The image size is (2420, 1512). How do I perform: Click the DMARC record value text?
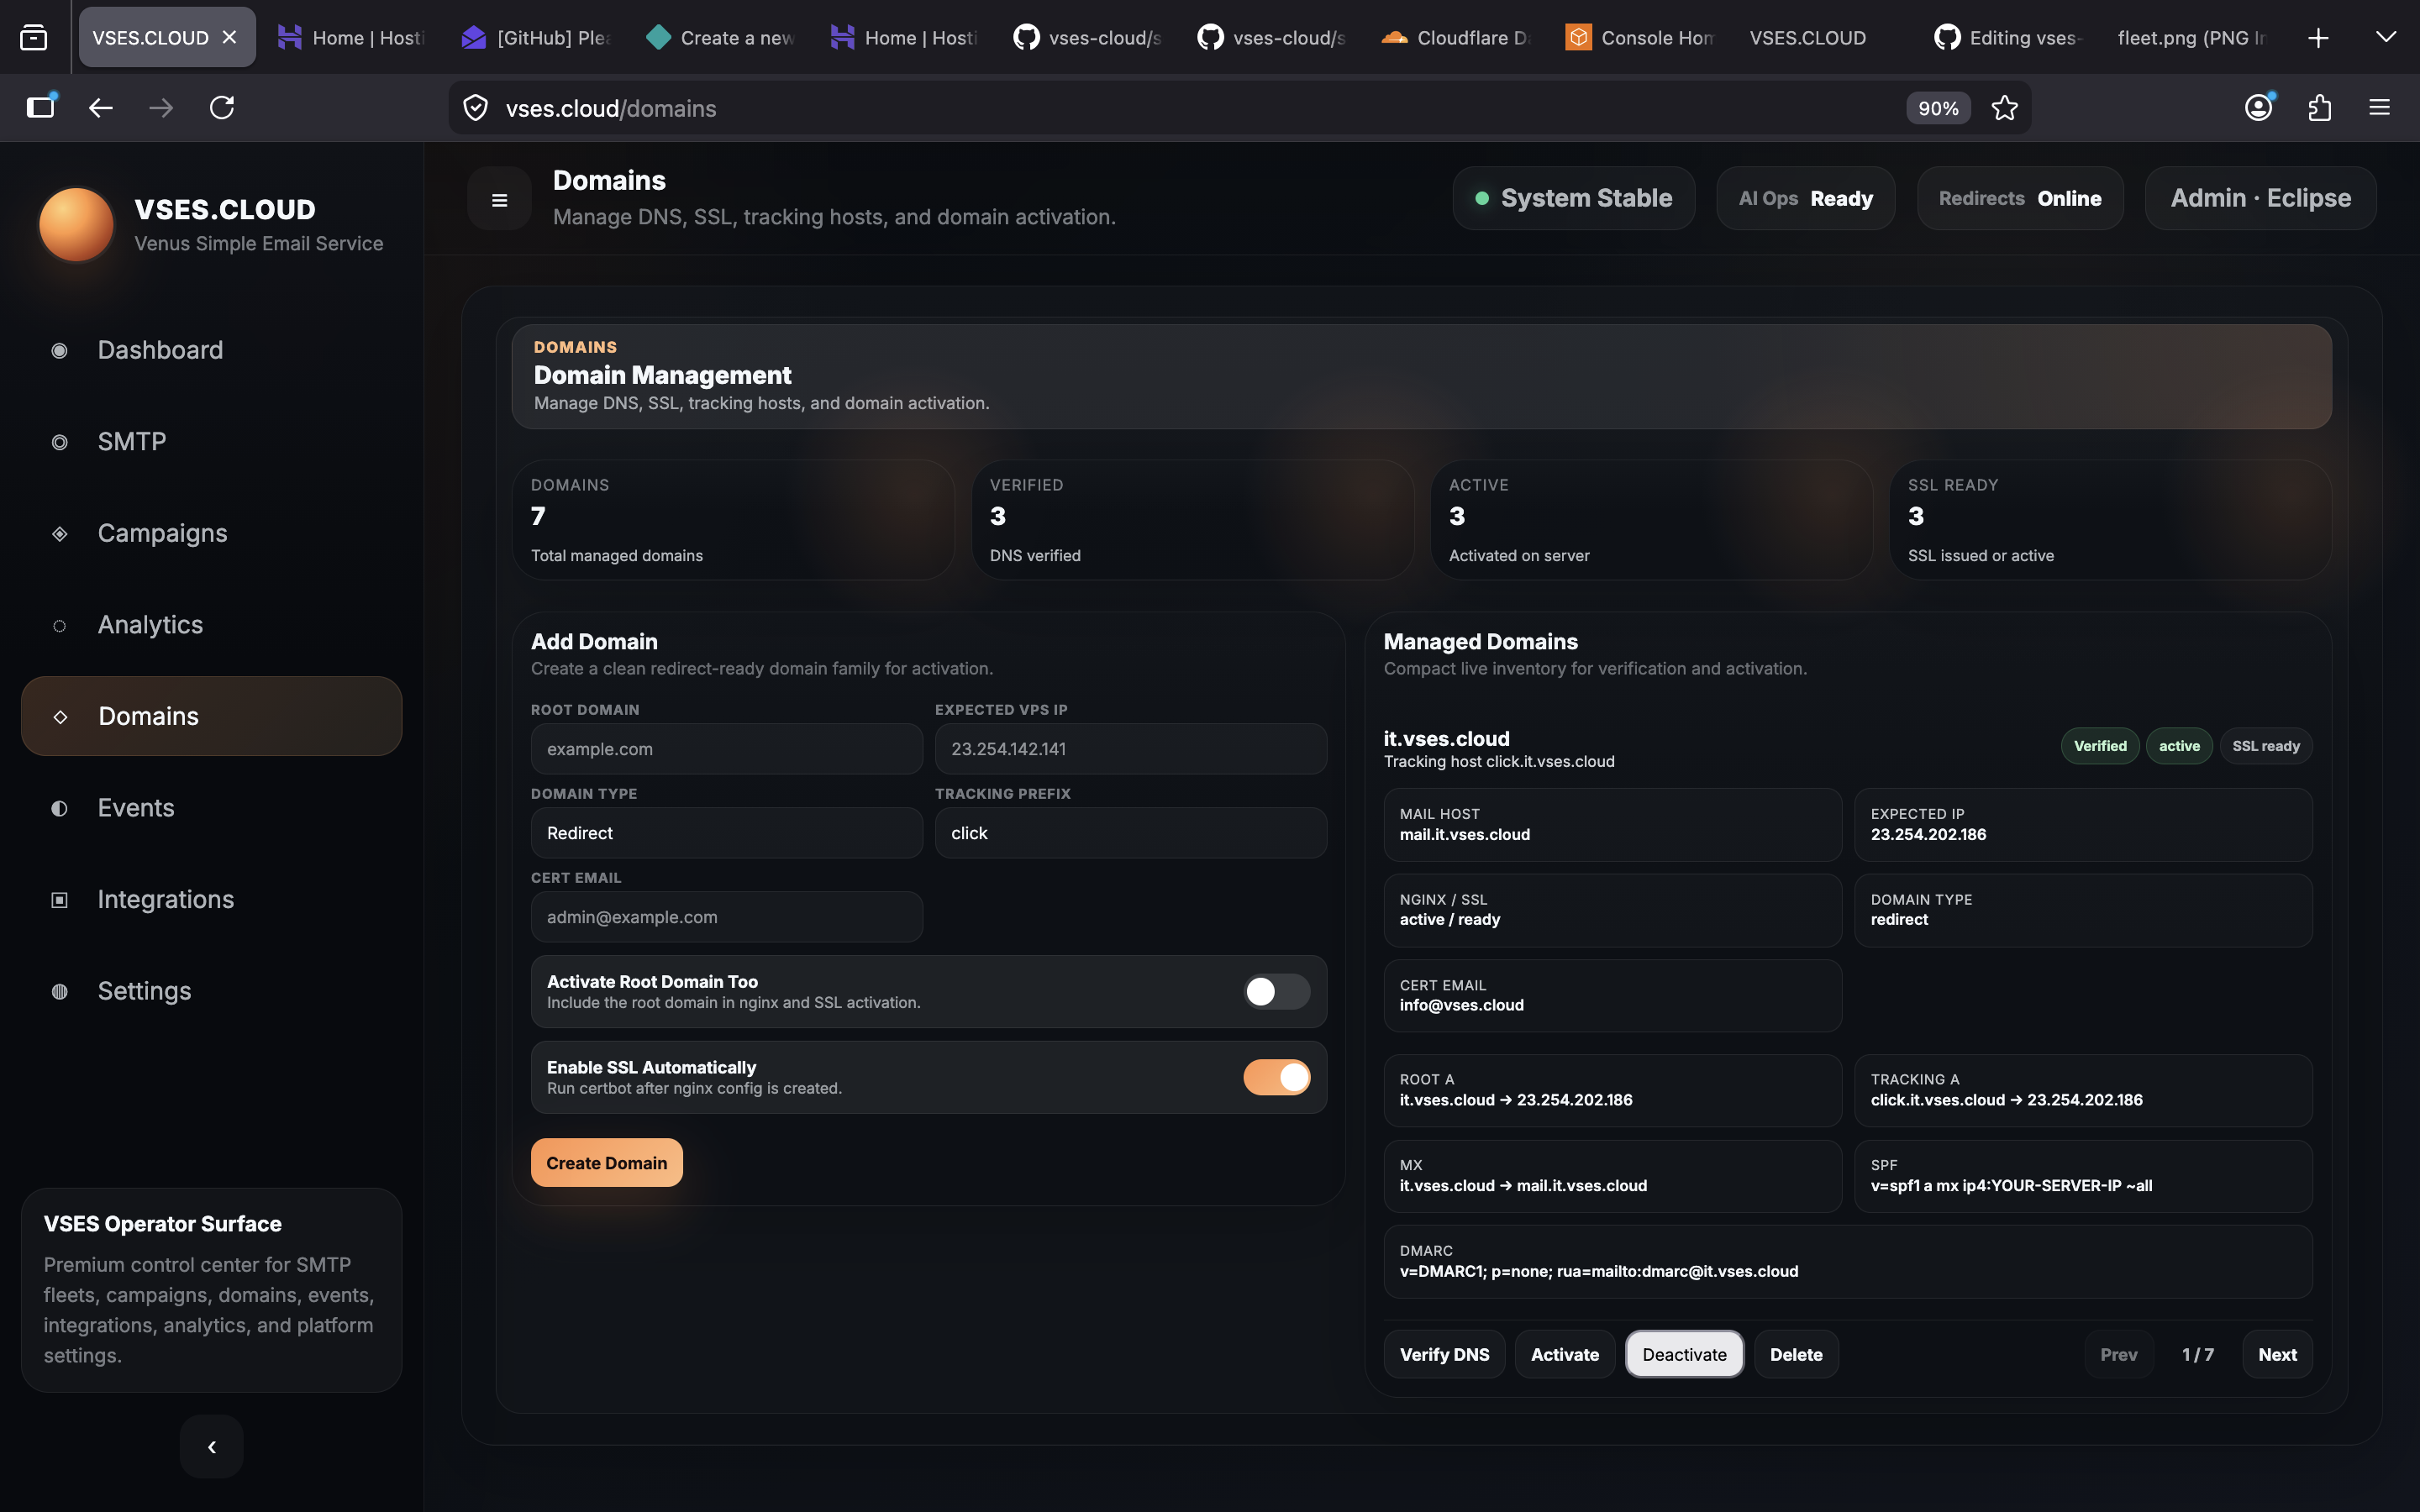click(x=1598, y=1271)
